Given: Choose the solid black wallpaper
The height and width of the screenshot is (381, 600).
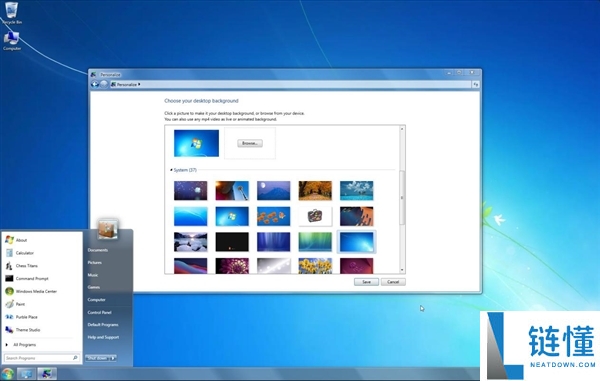Looking at the screenshot, I should 232,242.
